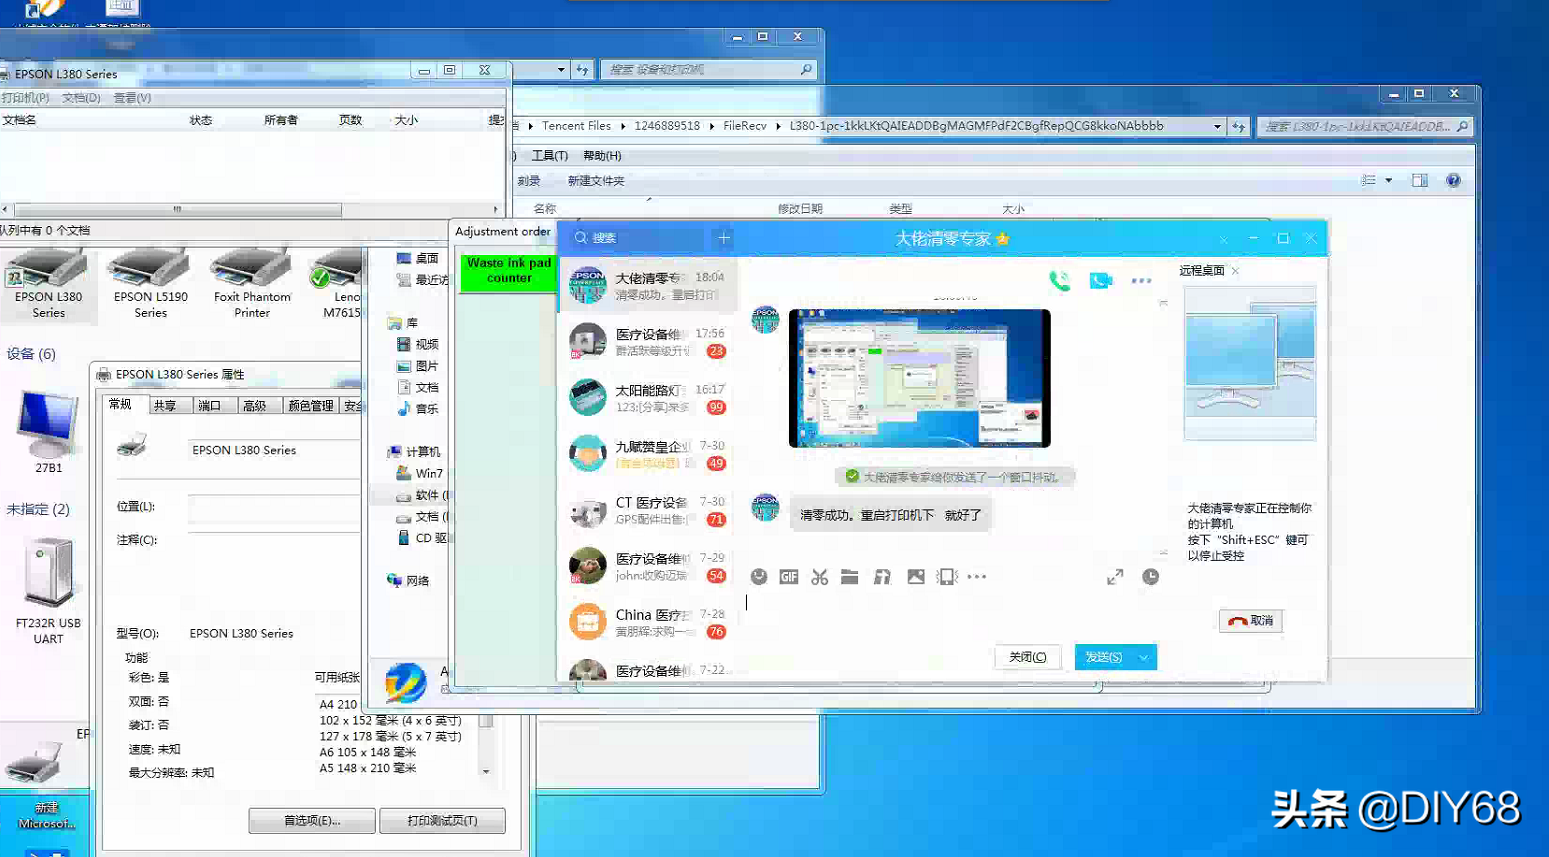The image size is (1549, 857).
Task: Toggle the preview pane icon in explorer toolbar
Action: tap(1420, 181)
